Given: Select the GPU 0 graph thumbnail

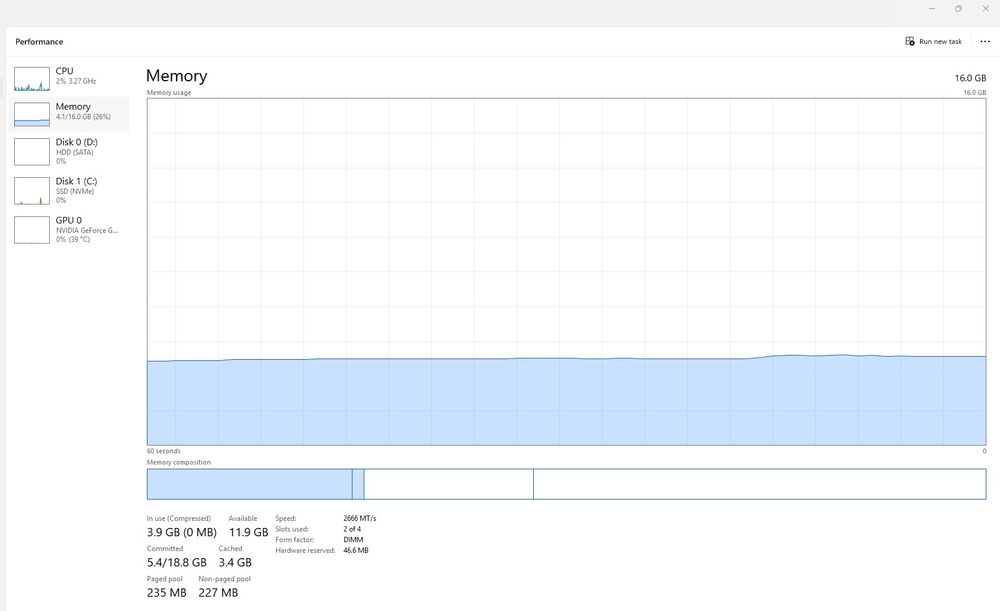Looking at the screenshot, I should click(x=32, y=230).
